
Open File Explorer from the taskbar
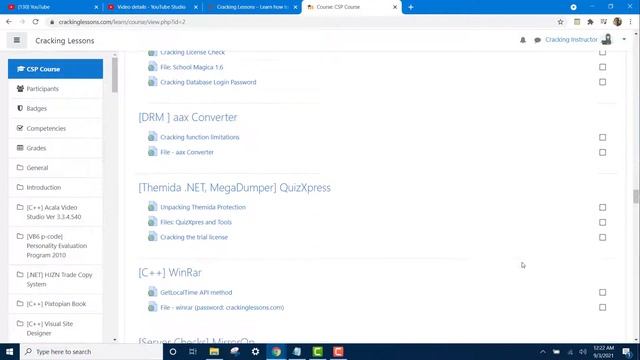tap(214, 351)
